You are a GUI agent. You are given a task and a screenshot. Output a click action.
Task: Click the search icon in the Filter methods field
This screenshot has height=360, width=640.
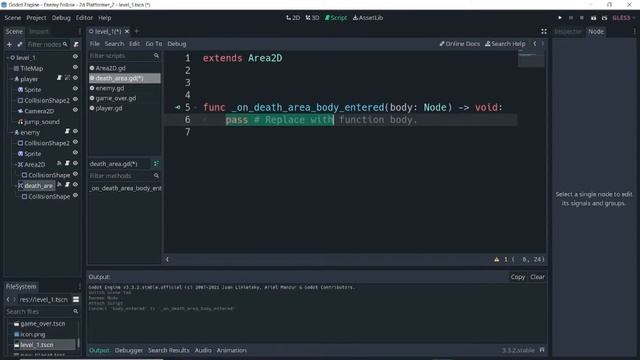point(156,176)
